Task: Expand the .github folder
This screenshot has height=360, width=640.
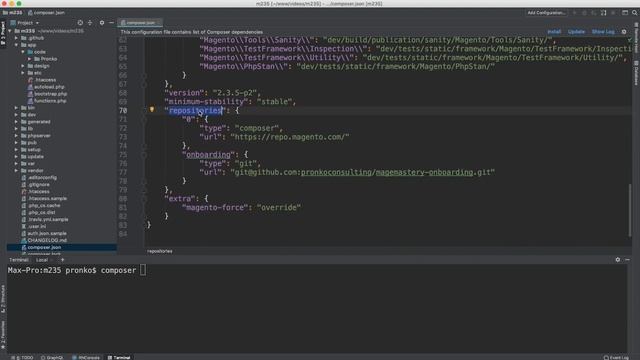Action: pyautogui.click(x=16, y=38)
